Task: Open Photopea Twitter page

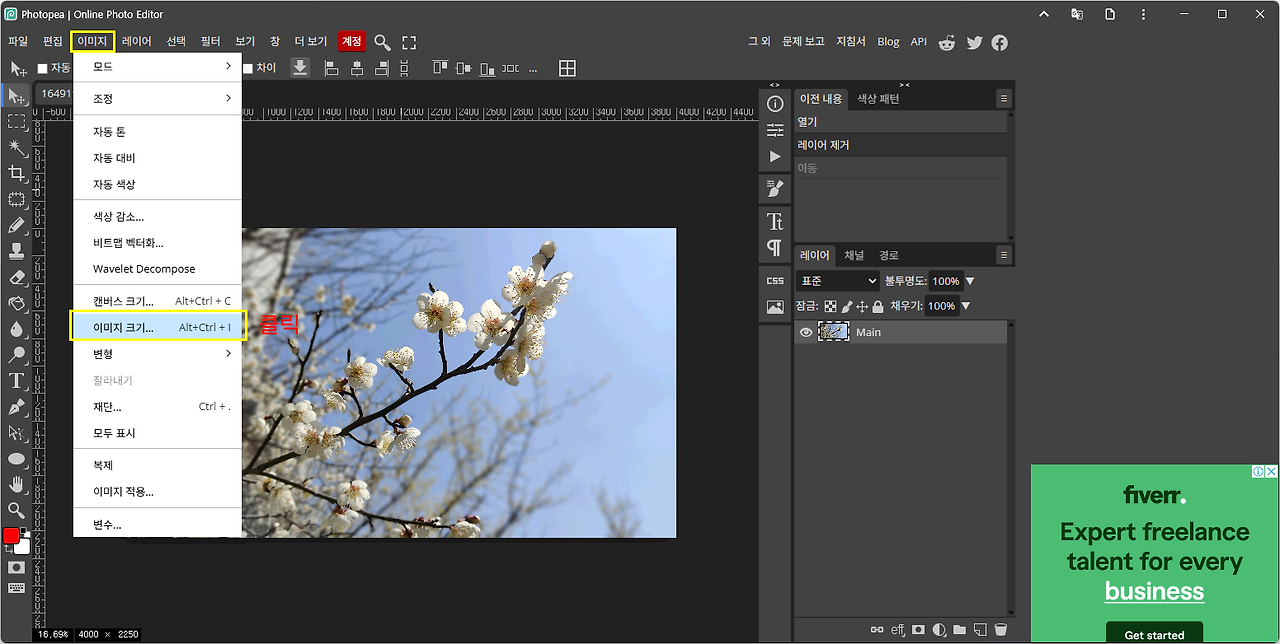Action: pos(974,42)
